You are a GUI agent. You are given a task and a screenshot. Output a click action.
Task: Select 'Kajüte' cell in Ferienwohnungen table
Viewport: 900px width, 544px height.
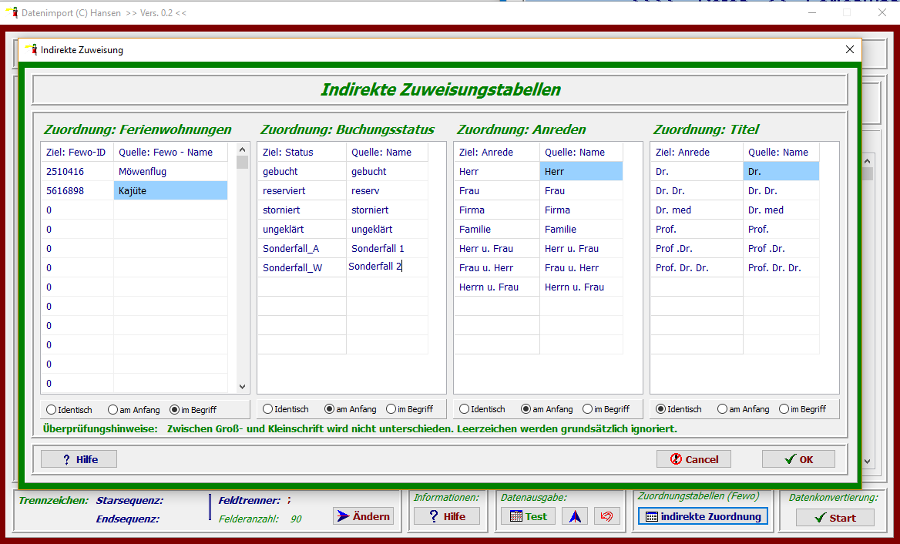click(x=170, y=190)
